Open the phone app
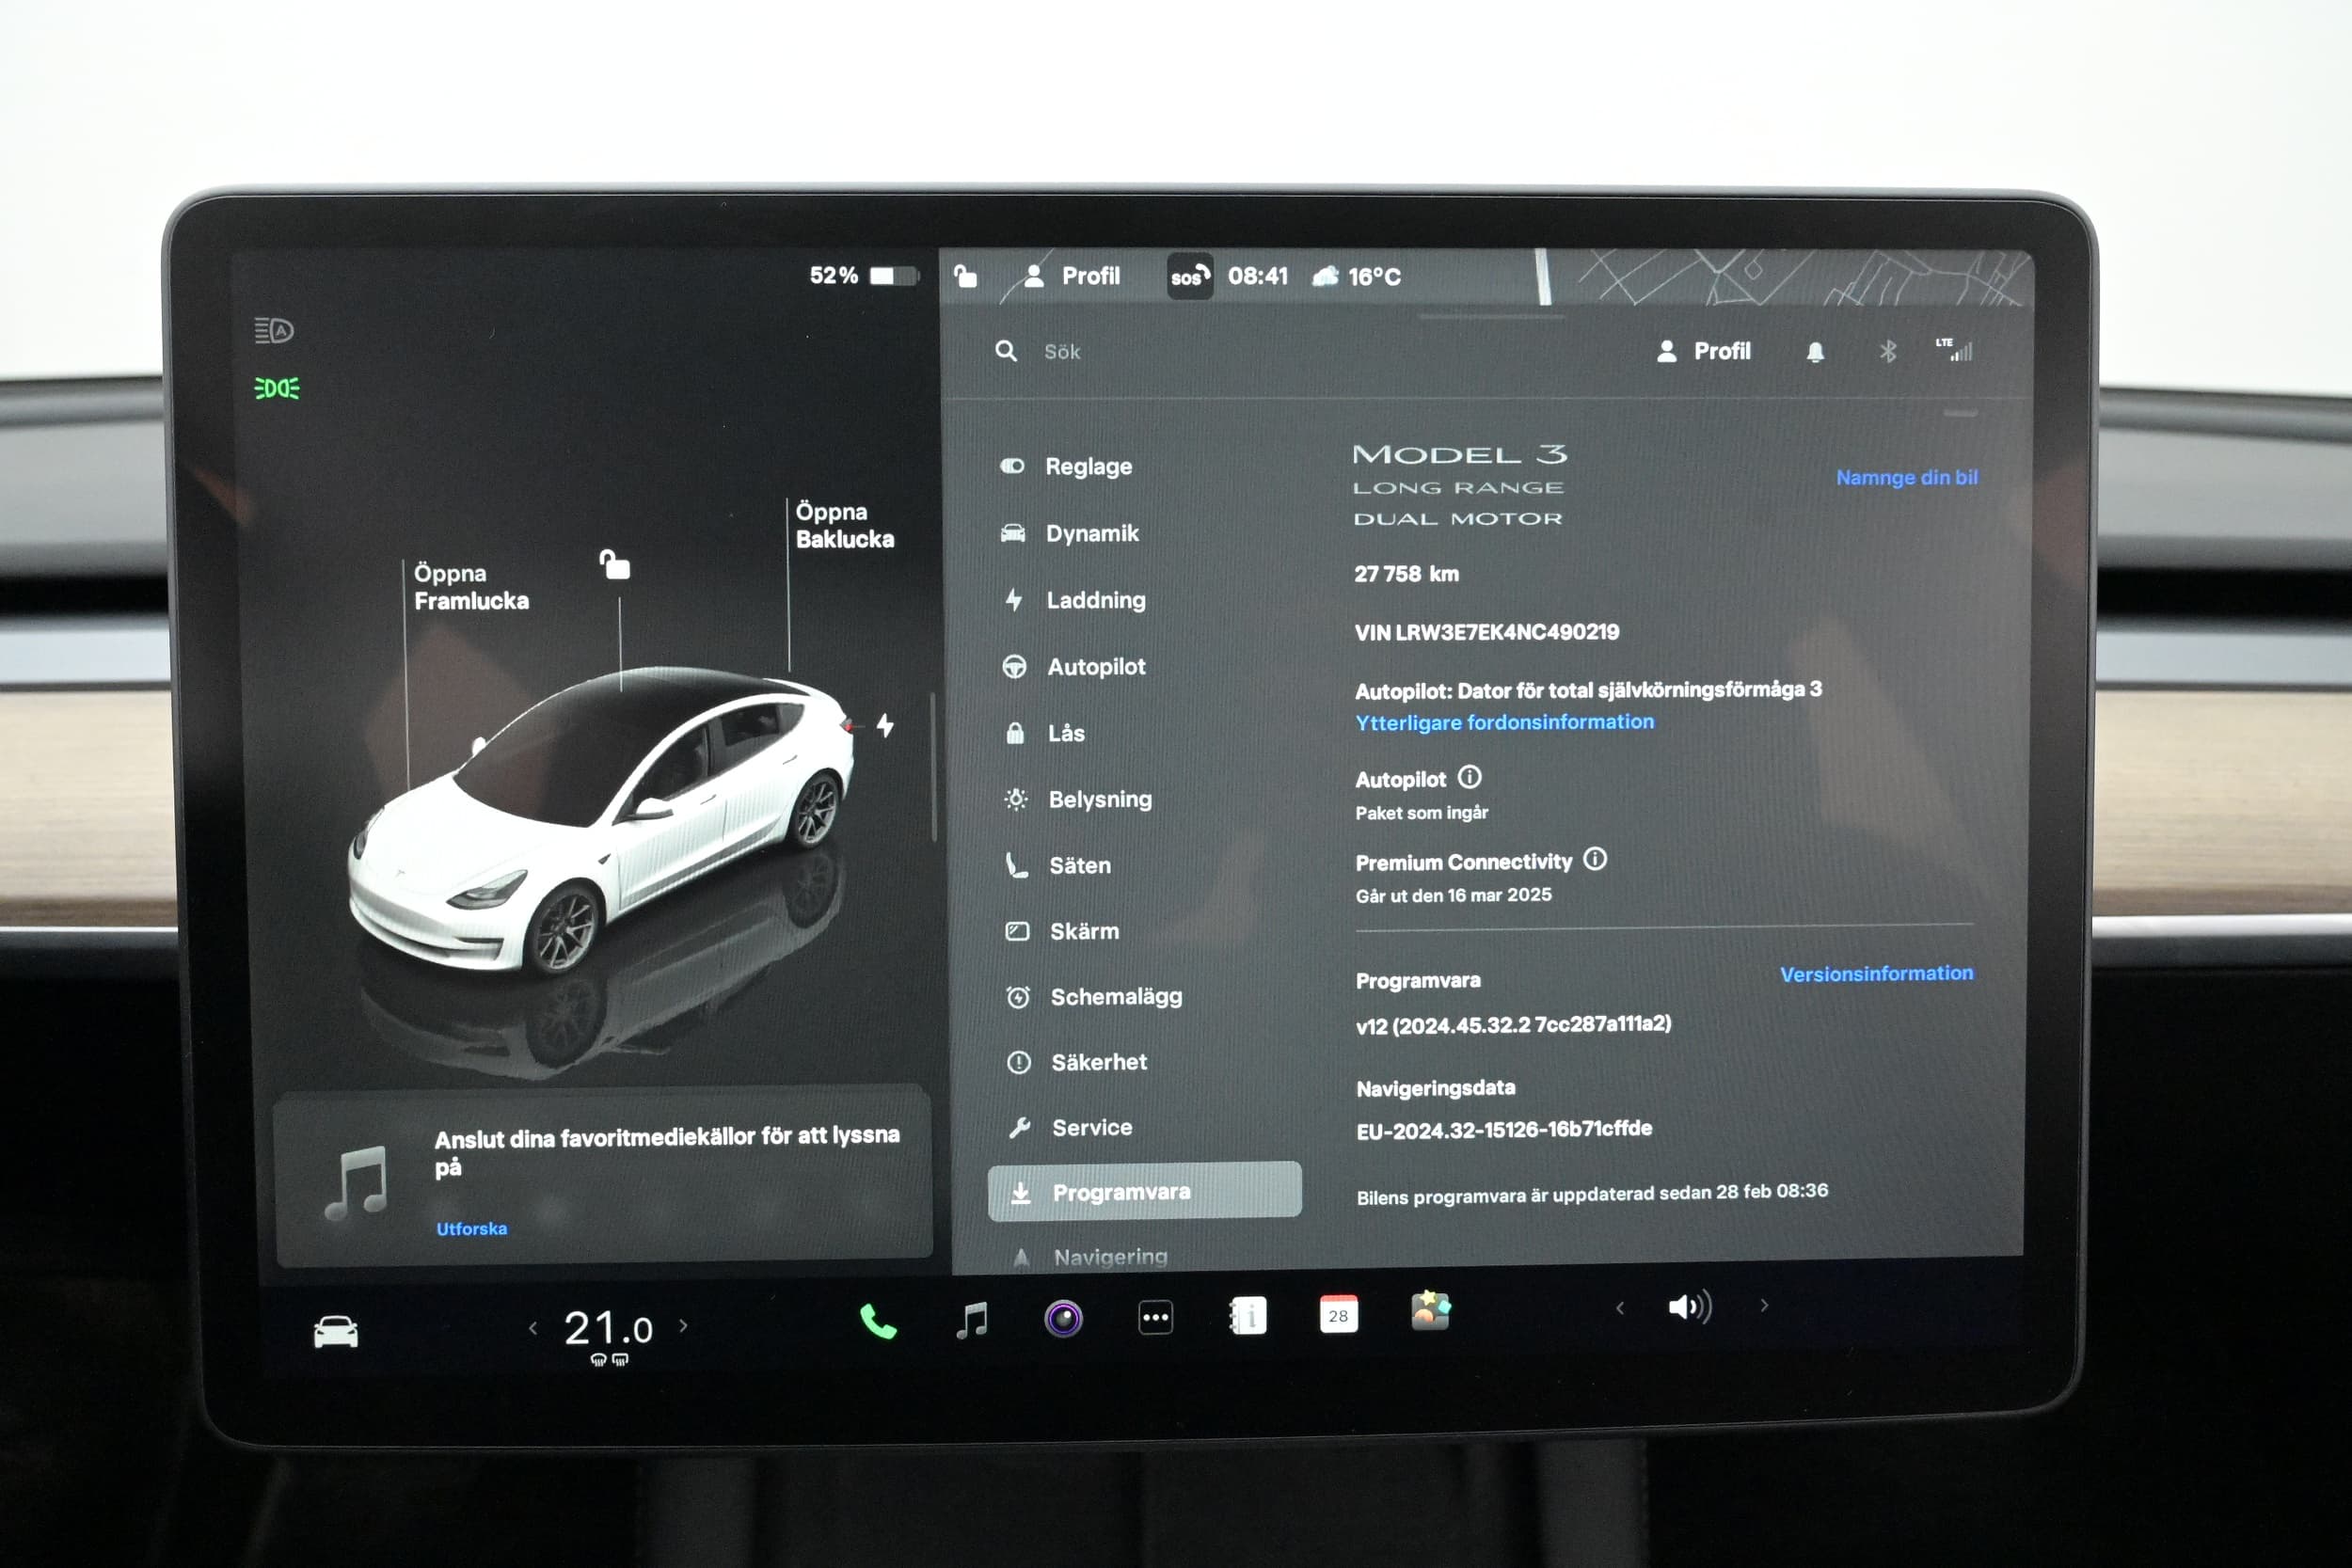 tap(878, 1321)
